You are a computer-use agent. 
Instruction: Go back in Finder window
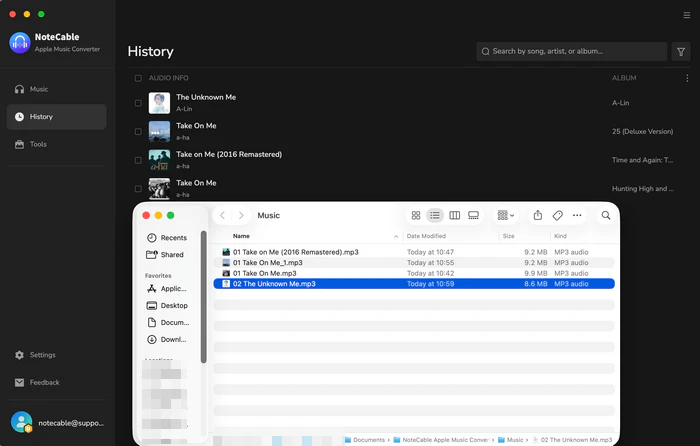coord(222,216)
